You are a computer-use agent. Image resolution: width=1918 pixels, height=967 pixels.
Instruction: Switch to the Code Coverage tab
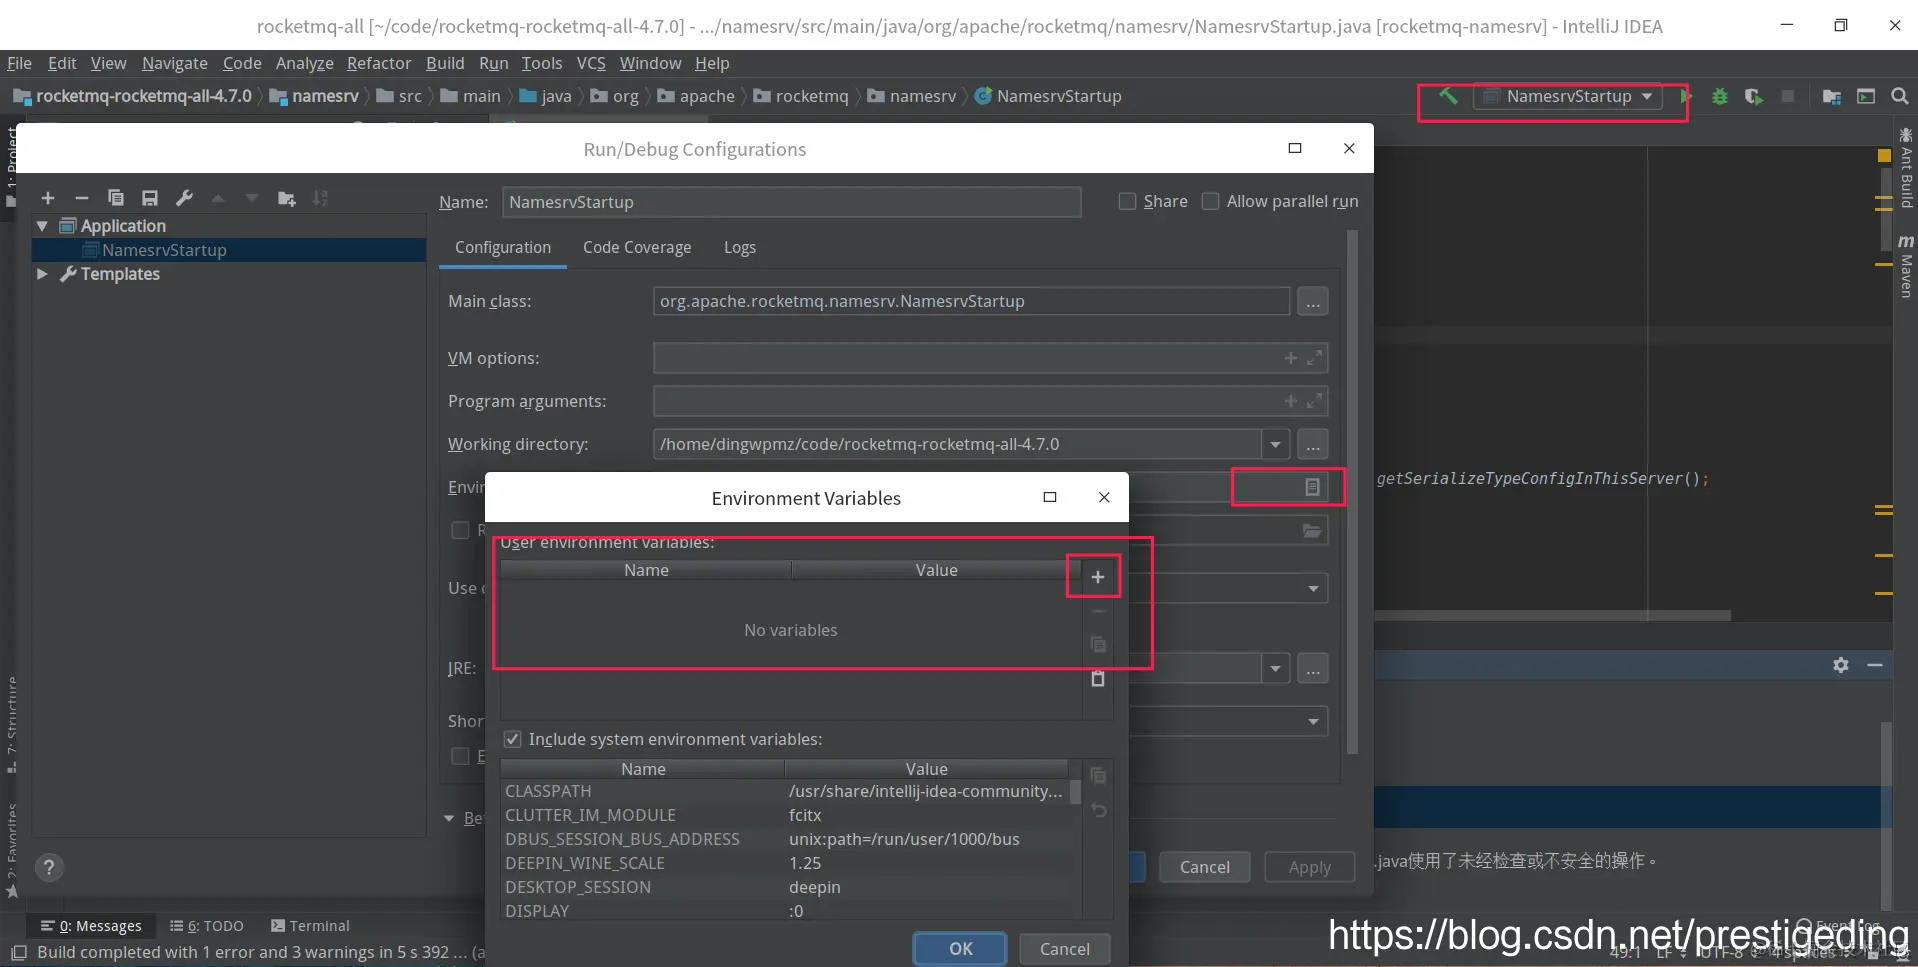click(x=637, y=247)
